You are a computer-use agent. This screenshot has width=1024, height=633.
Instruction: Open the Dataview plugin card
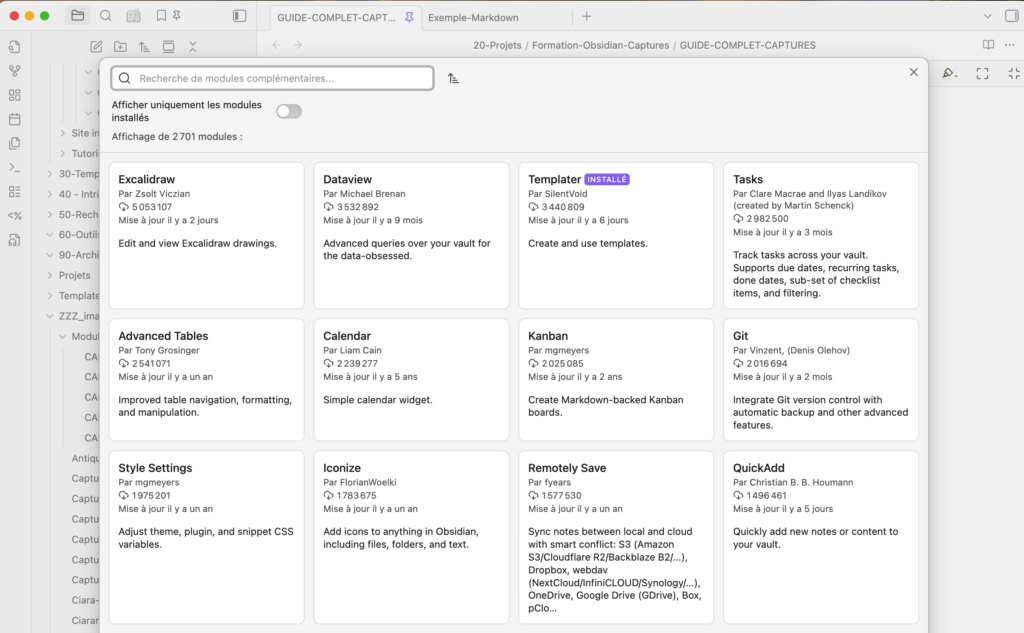[411, 235]
